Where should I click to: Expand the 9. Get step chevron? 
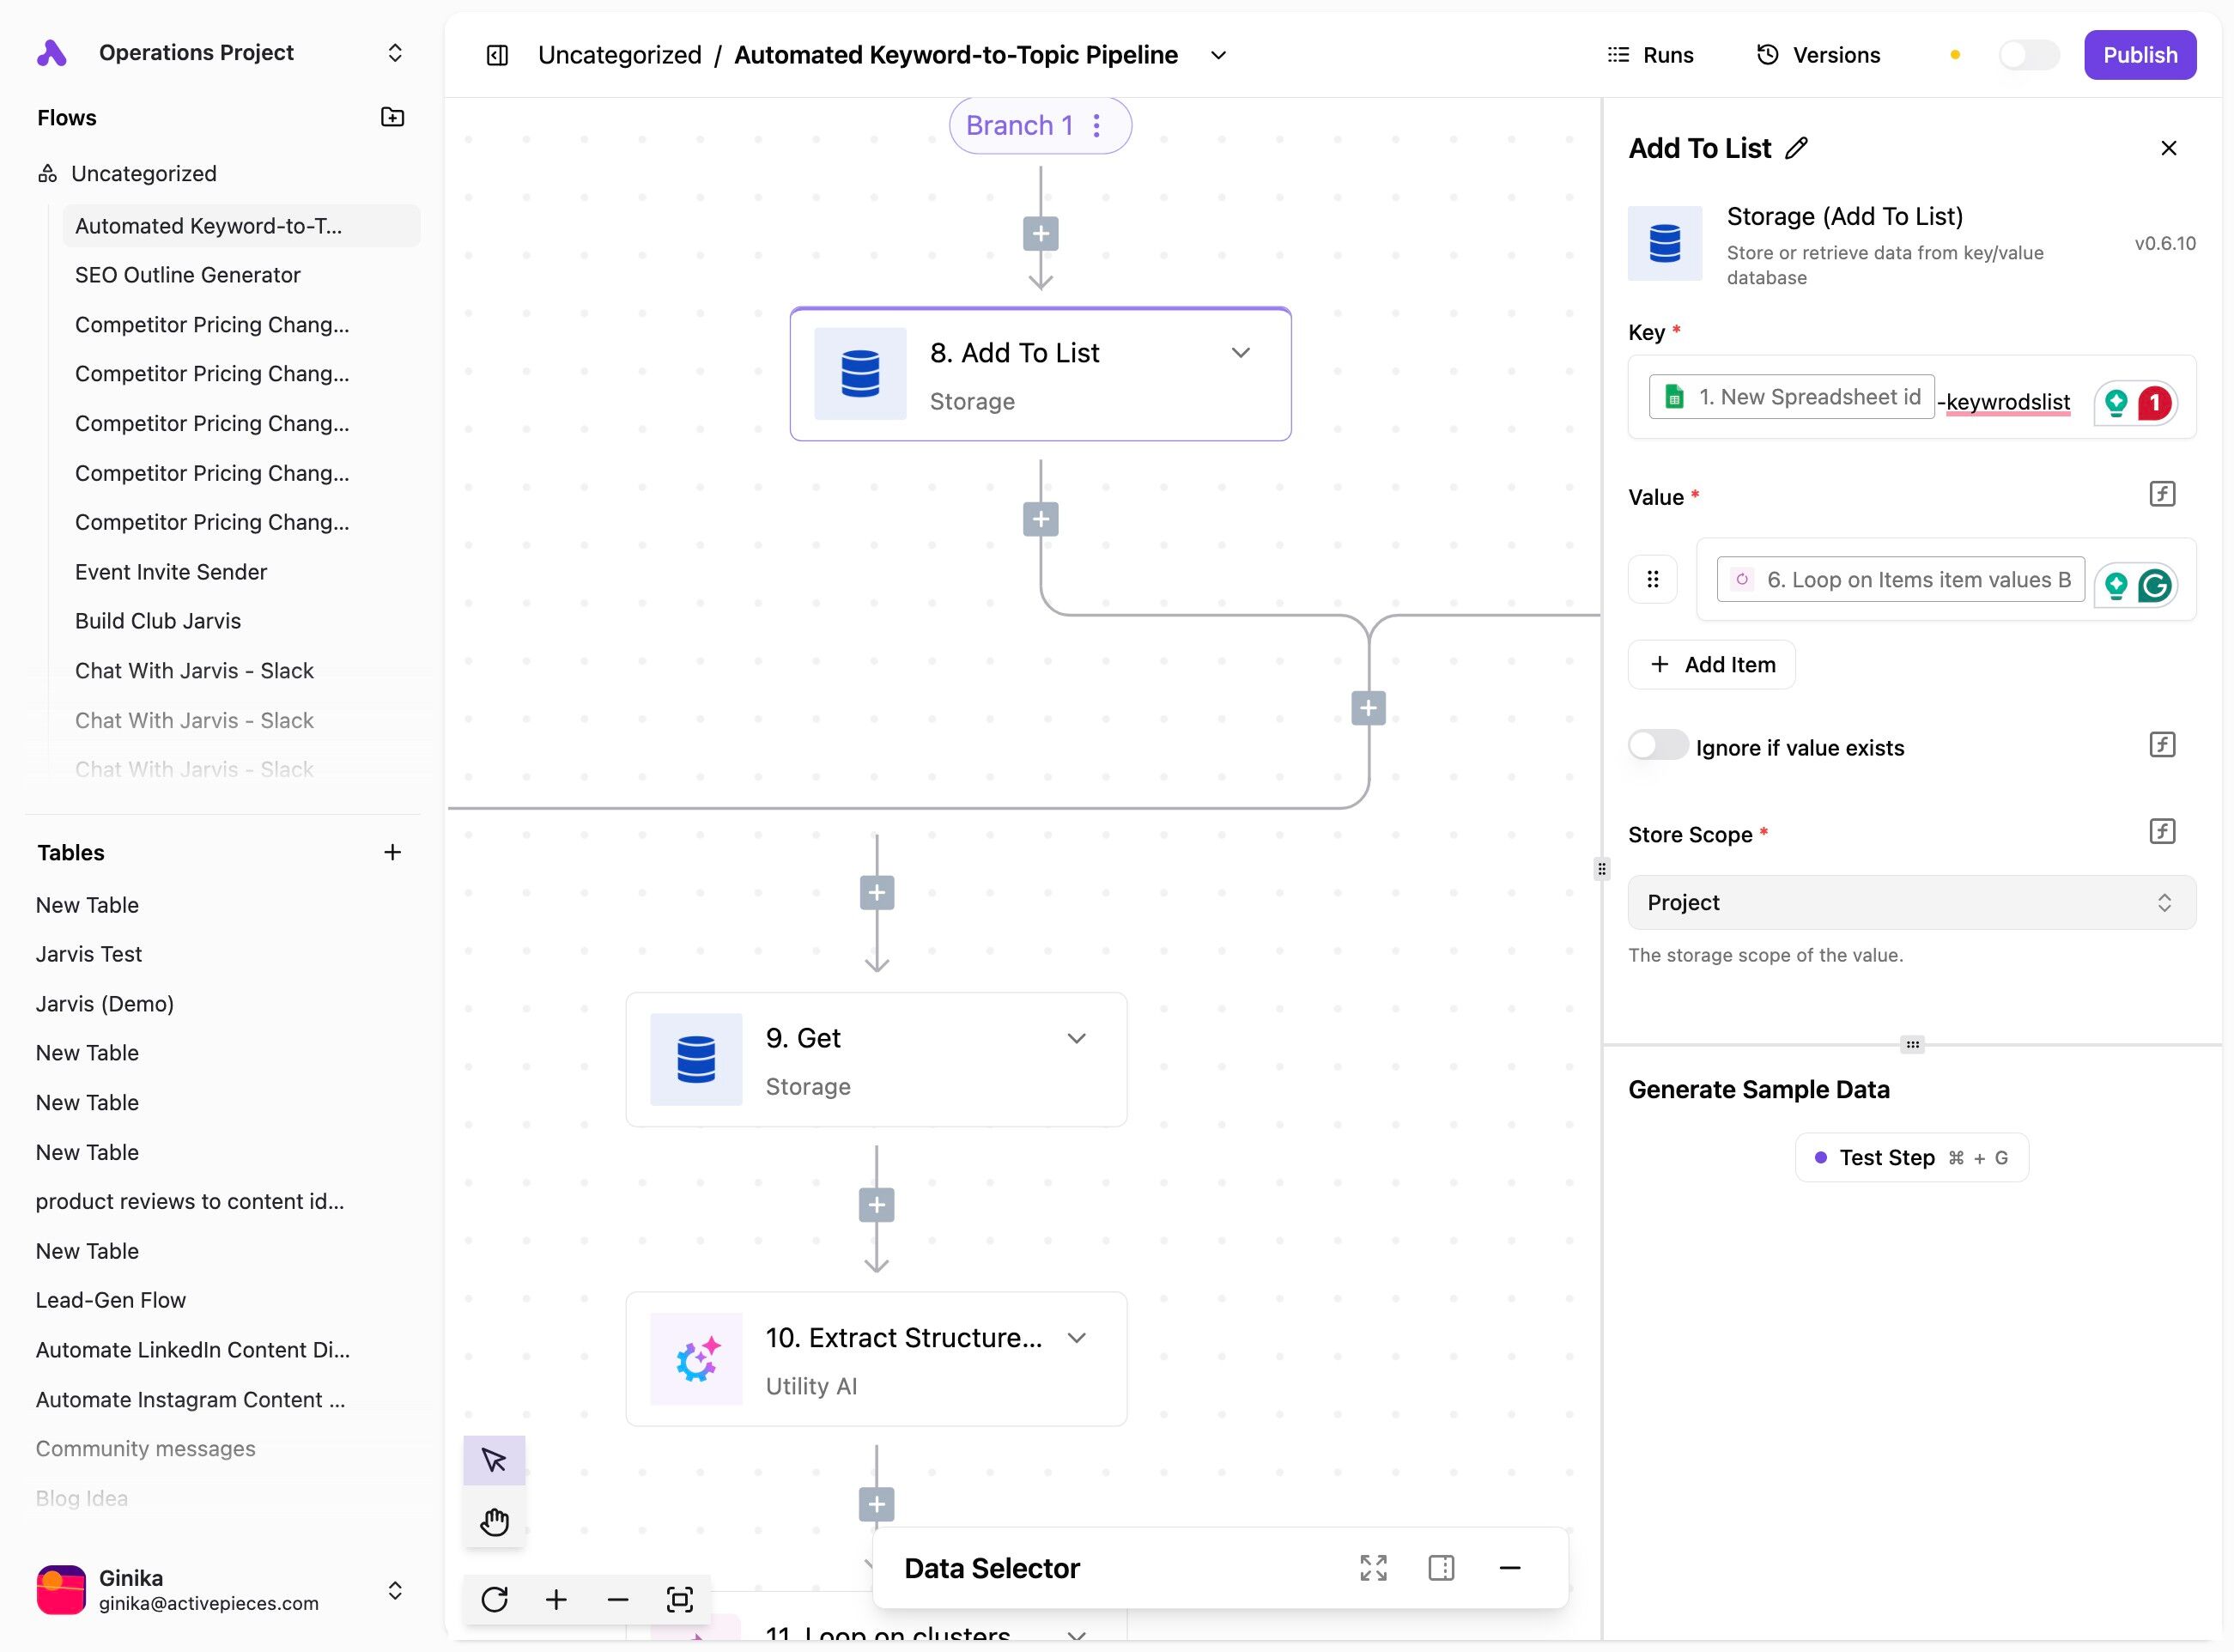(x=1076, y=1038)
